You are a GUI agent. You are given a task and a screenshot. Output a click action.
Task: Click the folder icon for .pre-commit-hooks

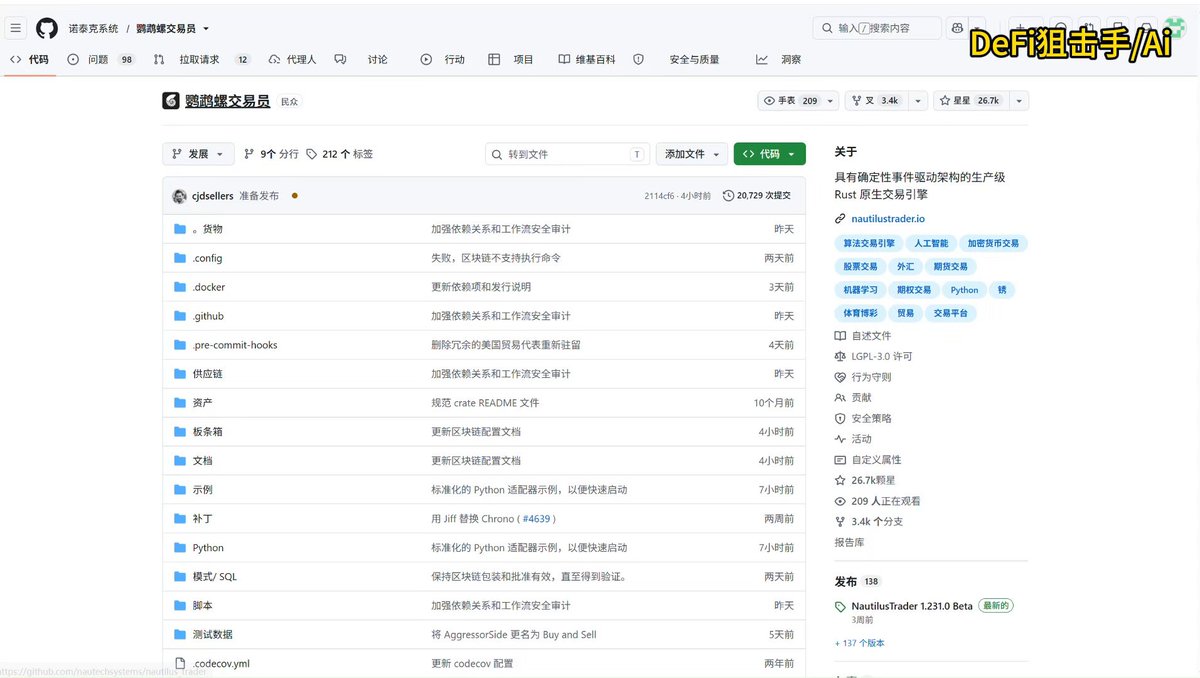[x=180, y=345]
